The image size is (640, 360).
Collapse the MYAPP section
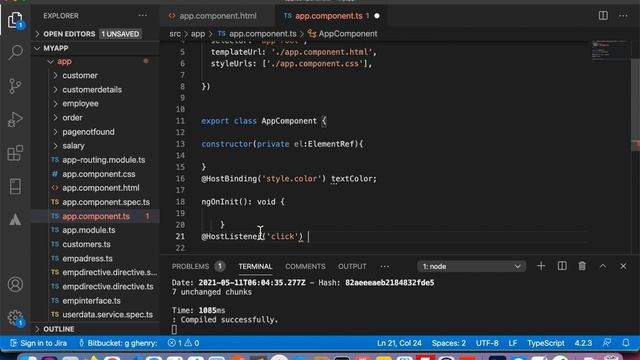96,48
